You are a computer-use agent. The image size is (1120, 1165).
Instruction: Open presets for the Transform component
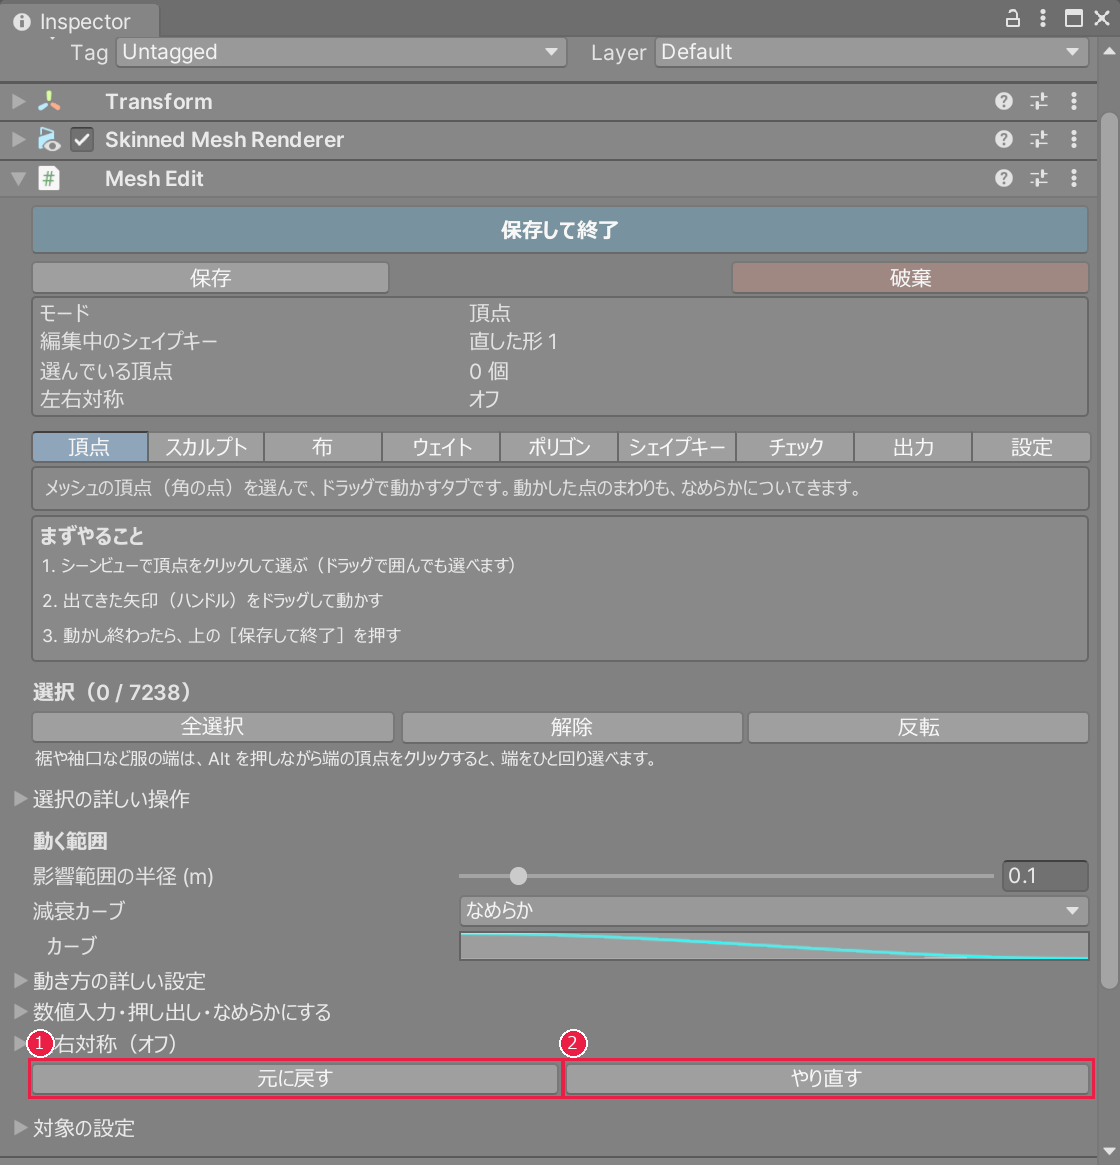[1039, 101]
